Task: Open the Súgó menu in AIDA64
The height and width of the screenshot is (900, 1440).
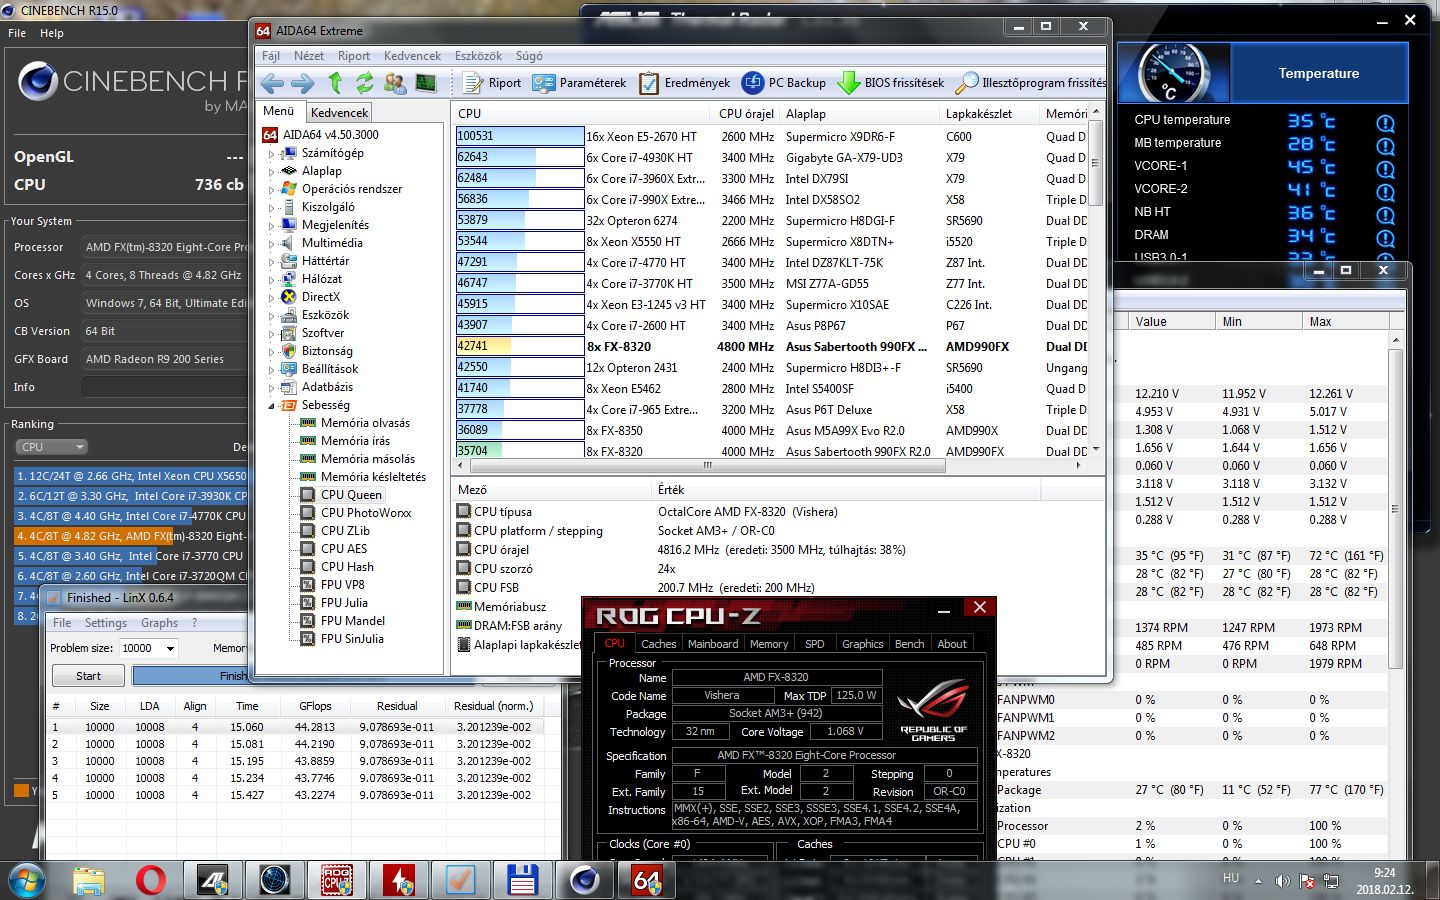Action: [x=529, y=56]
